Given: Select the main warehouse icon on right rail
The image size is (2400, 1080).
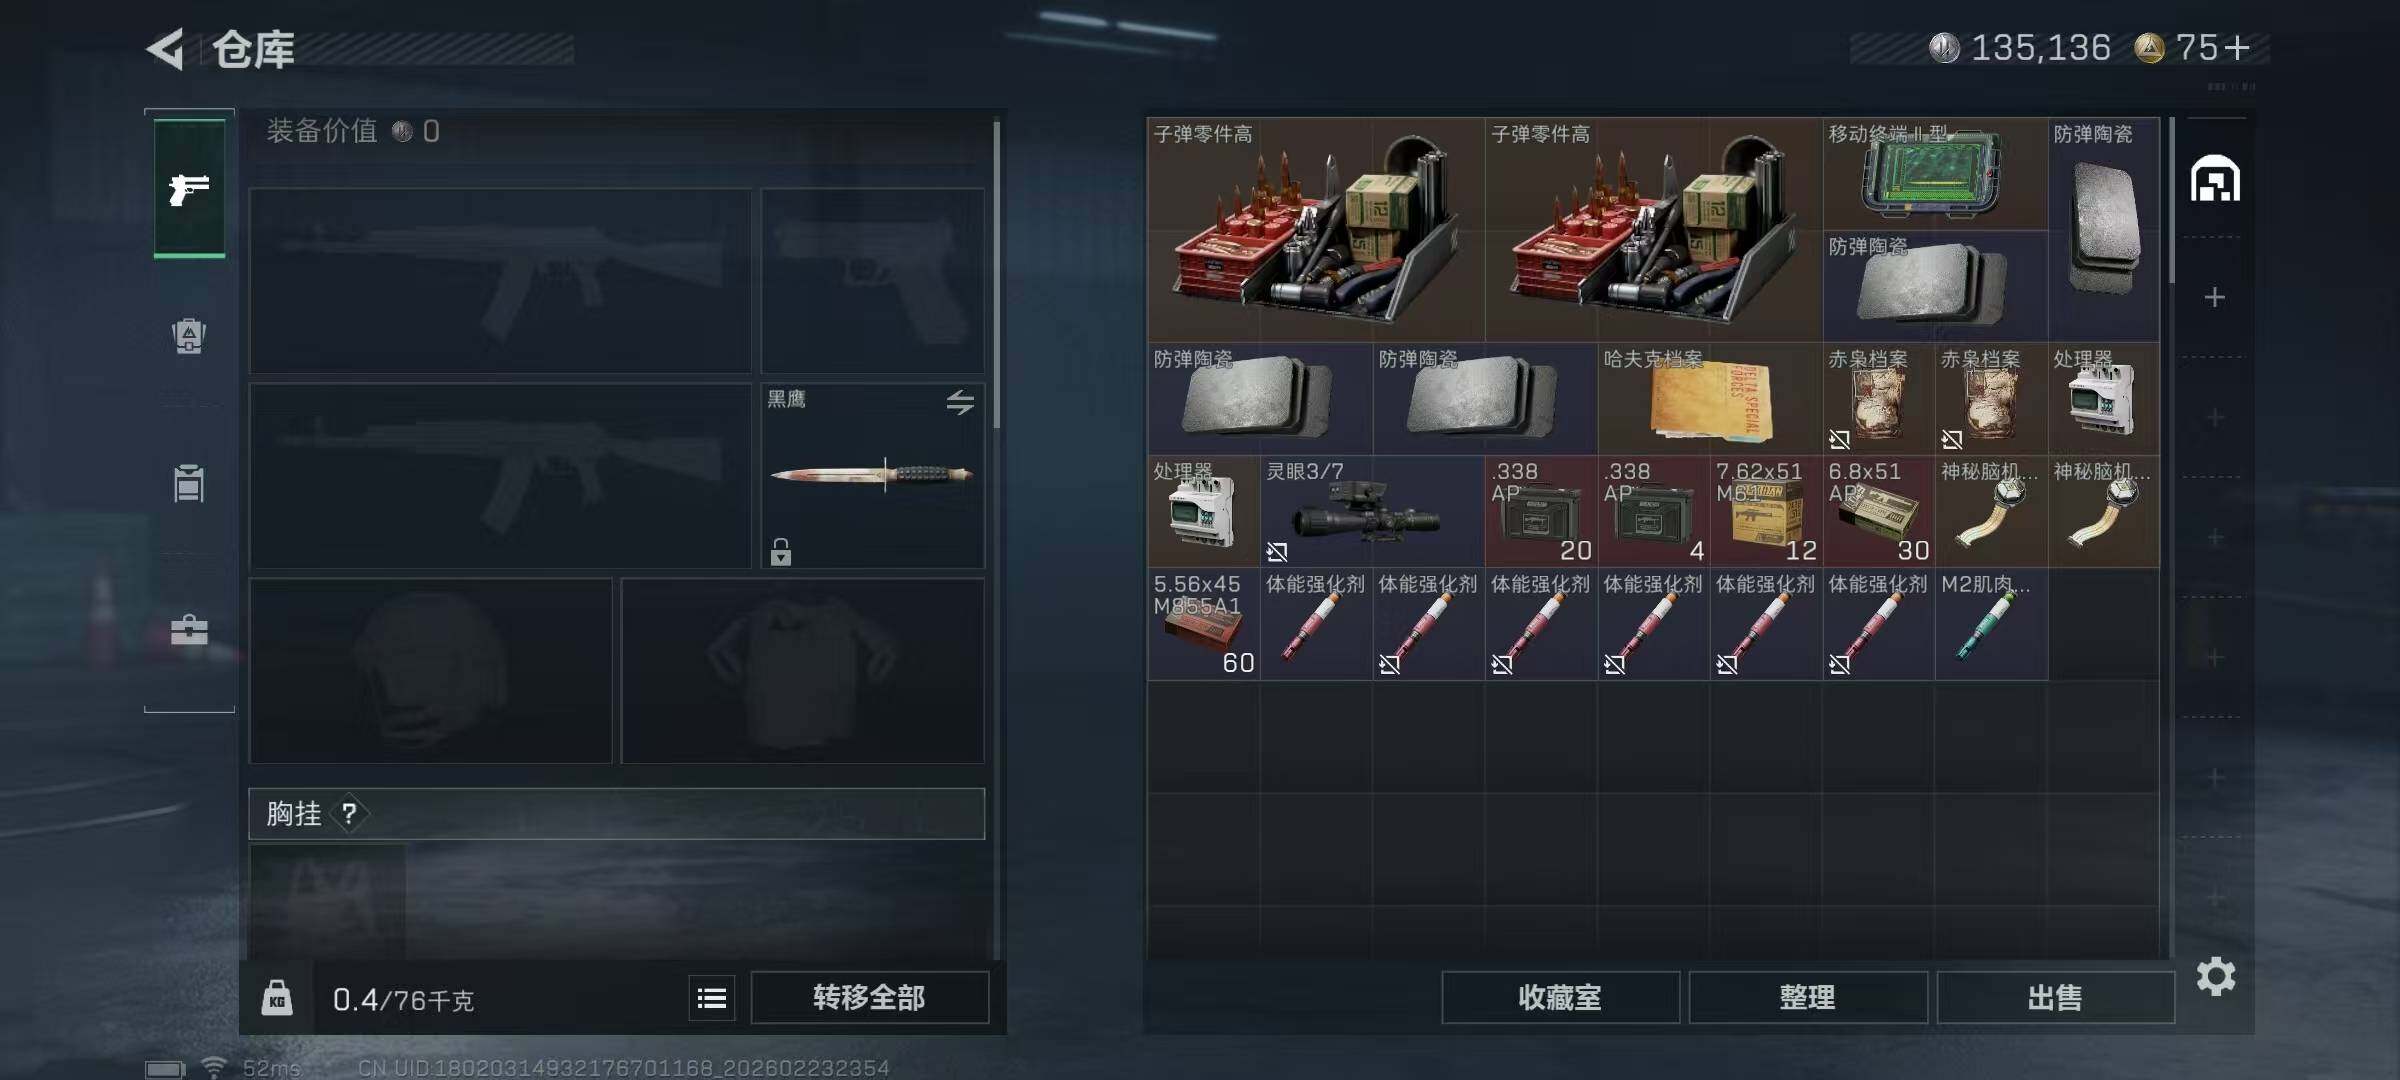Looking at the screenshot, I should 2215,179.
